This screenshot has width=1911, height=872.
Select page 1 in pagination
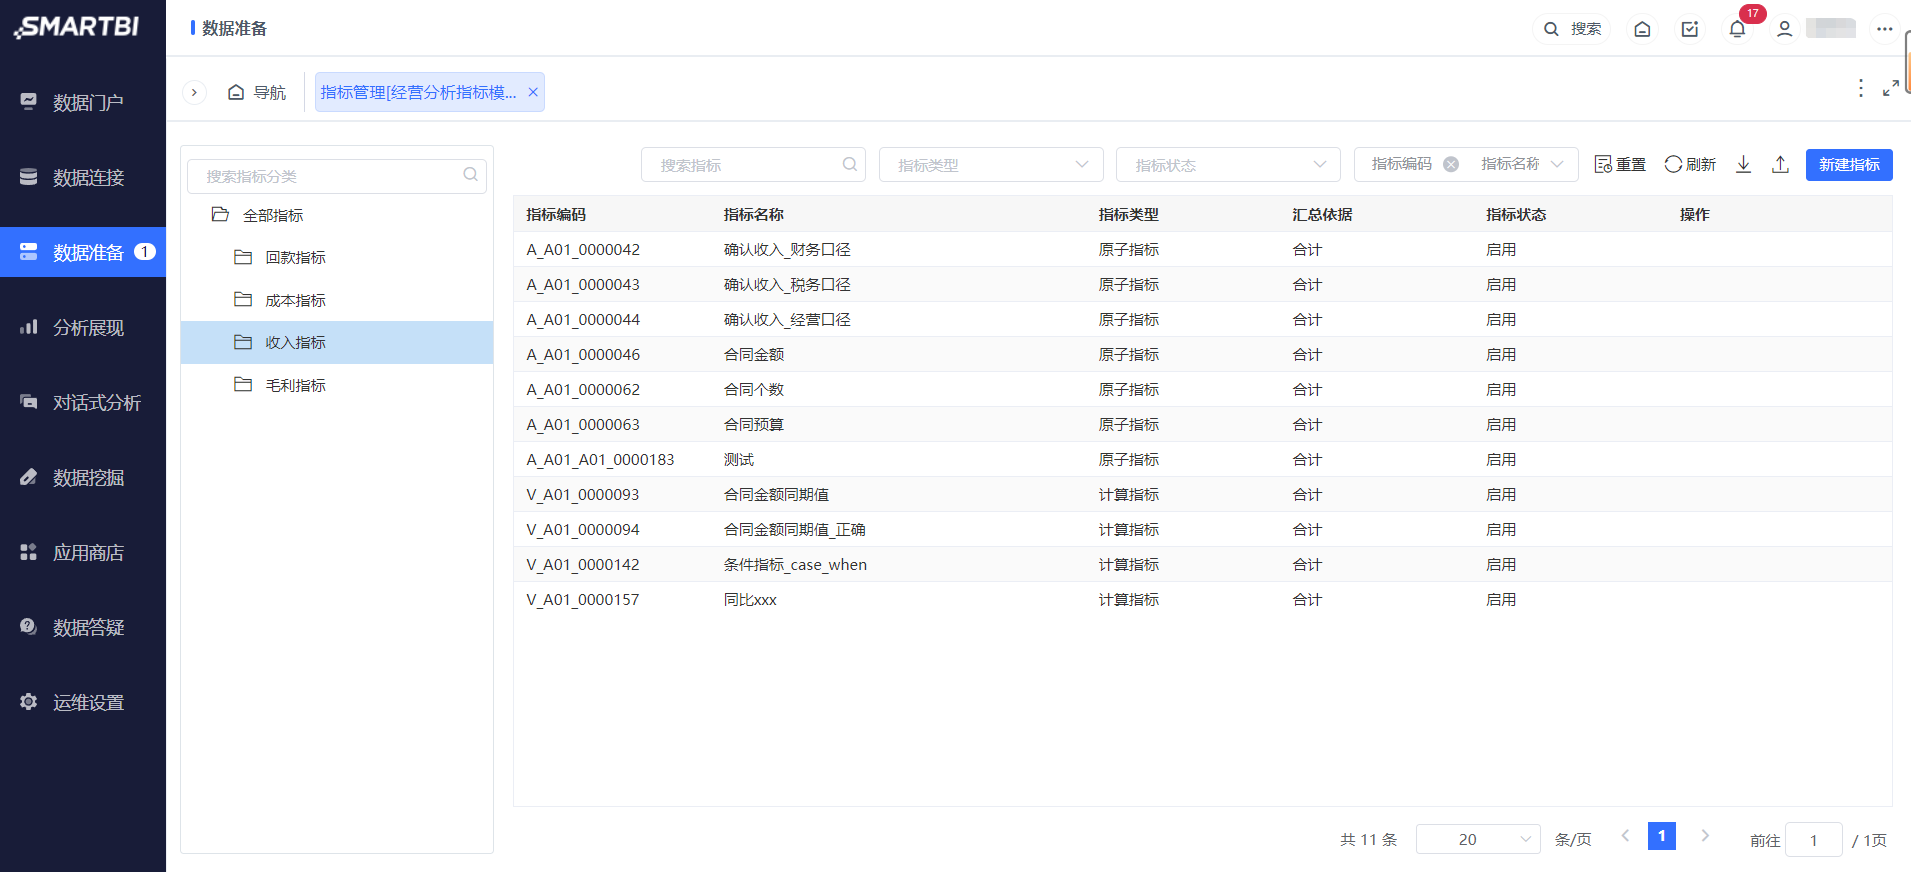click(1662, 836)
